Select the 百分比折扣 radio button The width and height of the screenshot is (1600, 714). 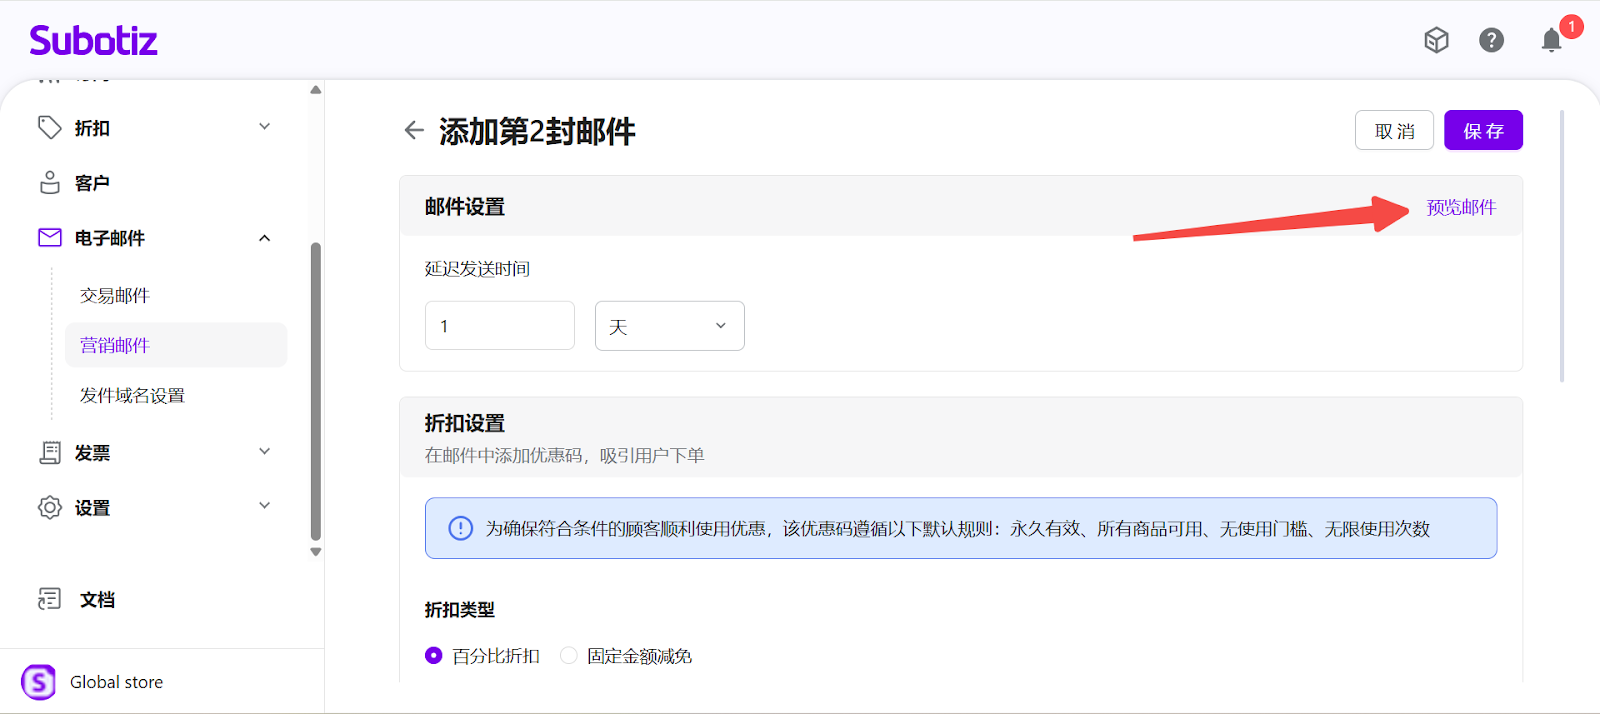(x=433, y=656)
